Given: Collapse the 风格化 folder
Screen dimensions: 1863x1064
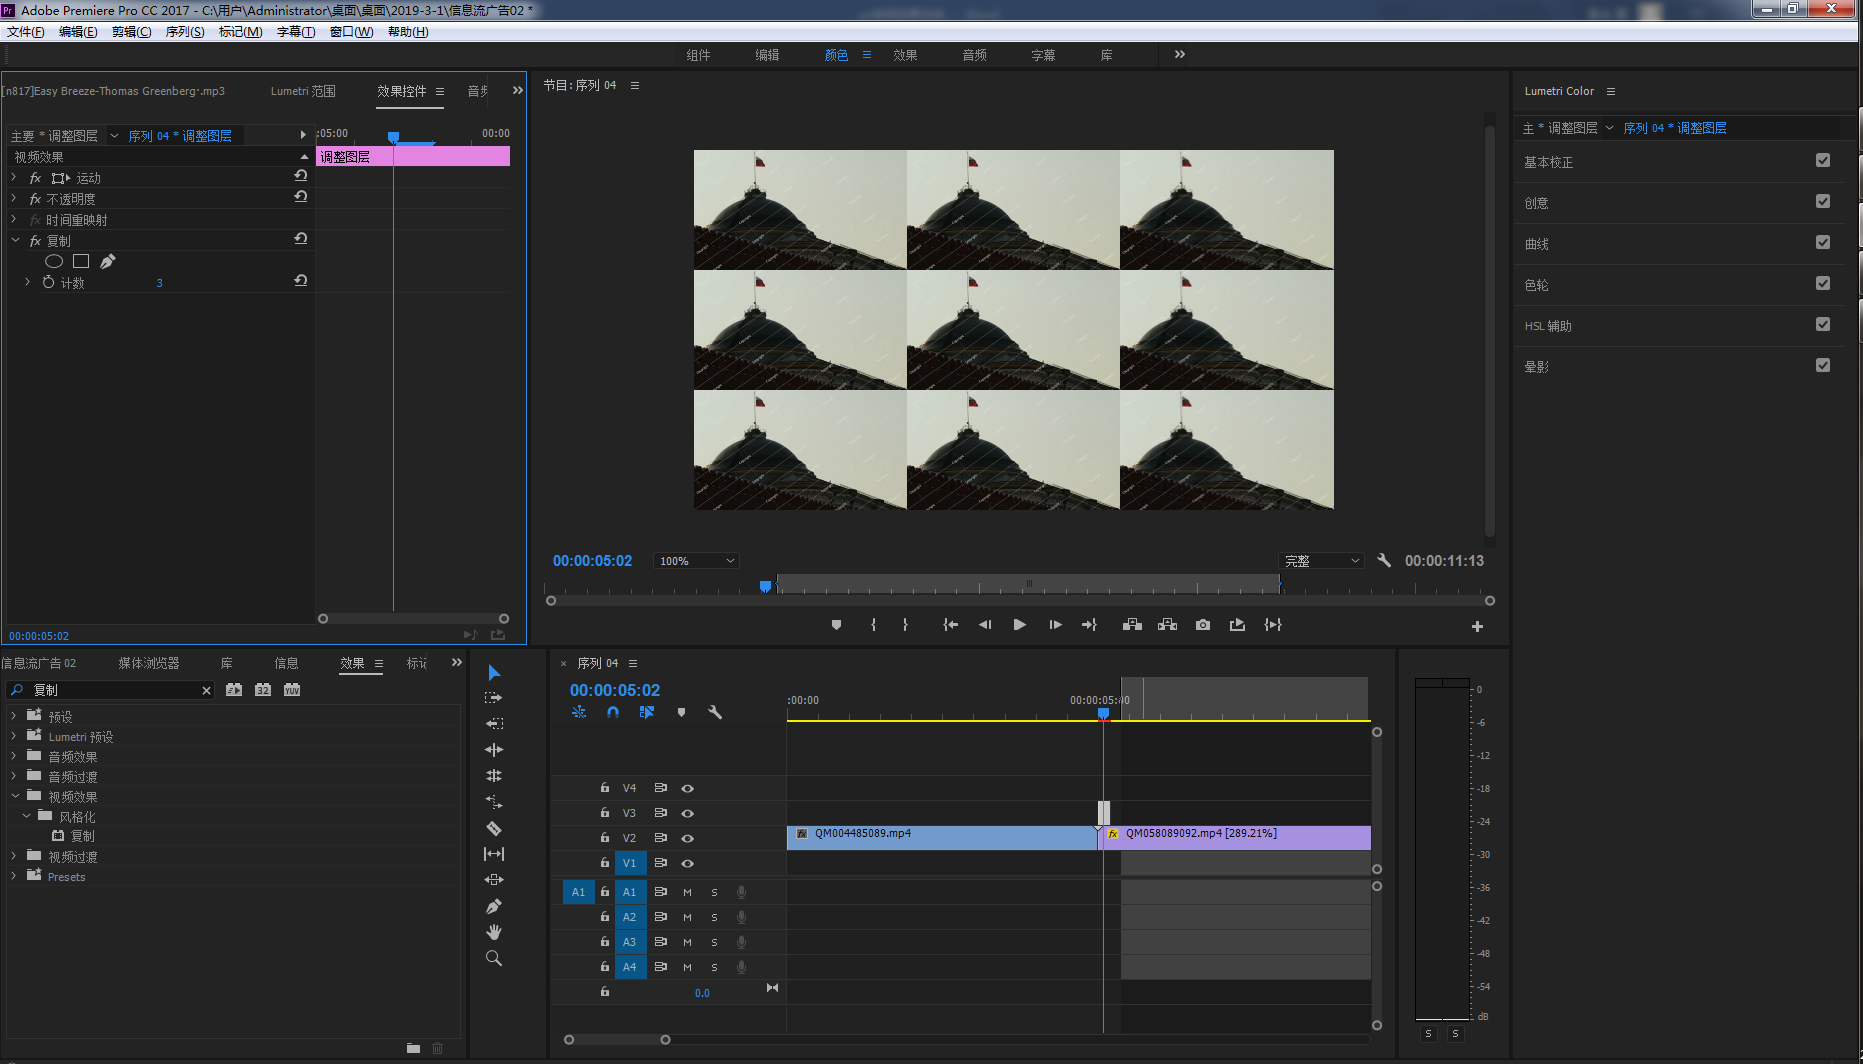Looking at the screenshot, I should [x=27, y=816].
